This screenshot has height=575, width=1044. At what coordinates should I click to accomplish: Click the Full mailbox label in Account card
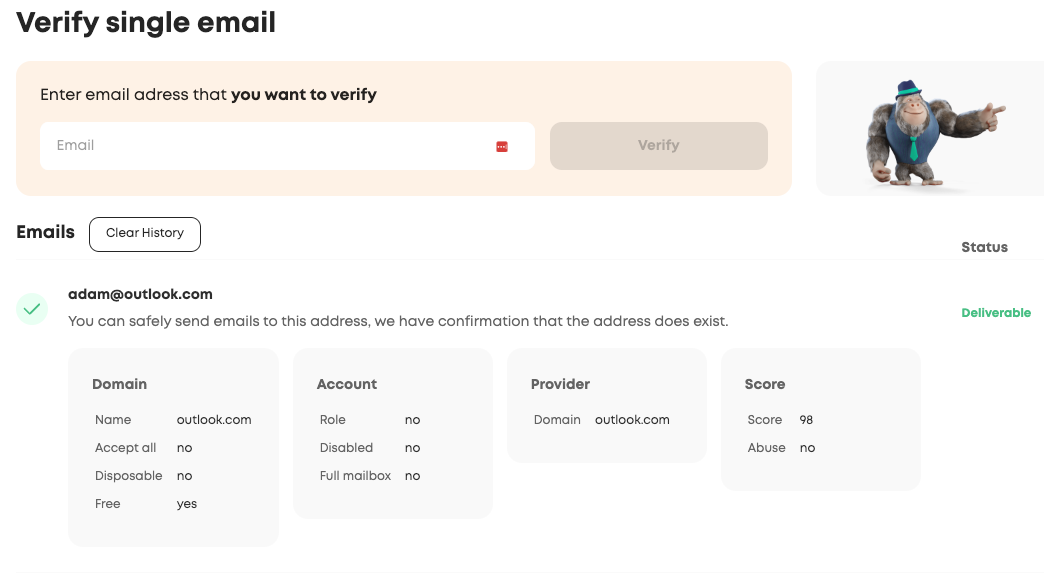click(355, 476)
